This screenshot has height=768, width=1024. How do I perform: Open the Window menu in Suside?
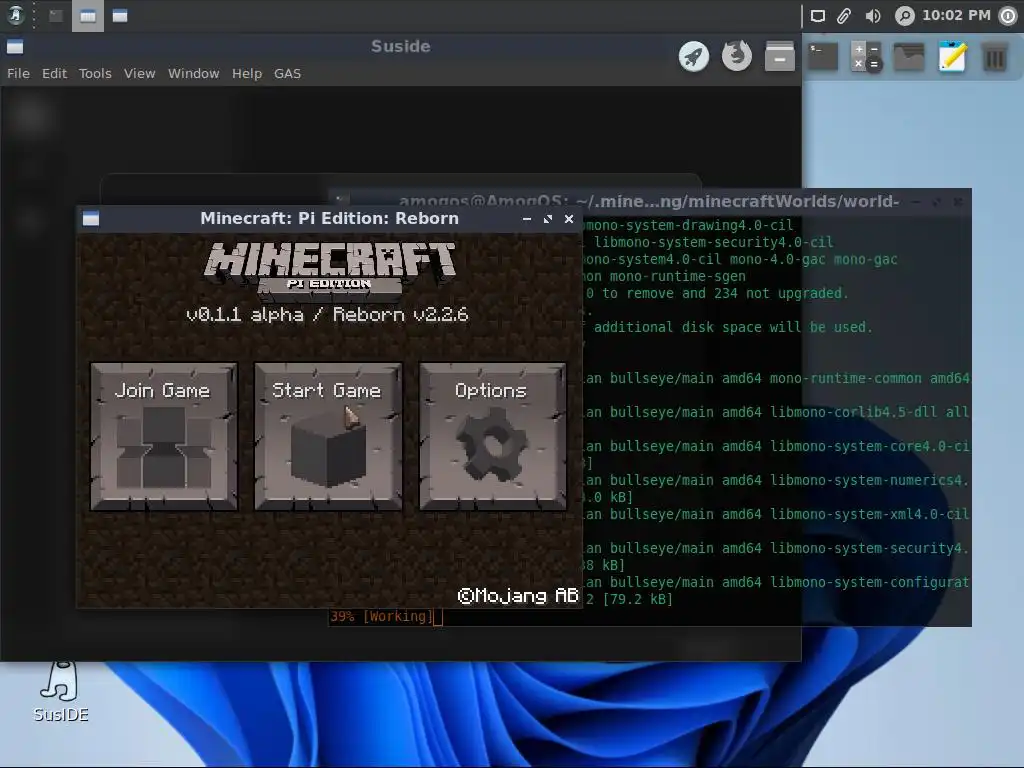click(193, 74)
